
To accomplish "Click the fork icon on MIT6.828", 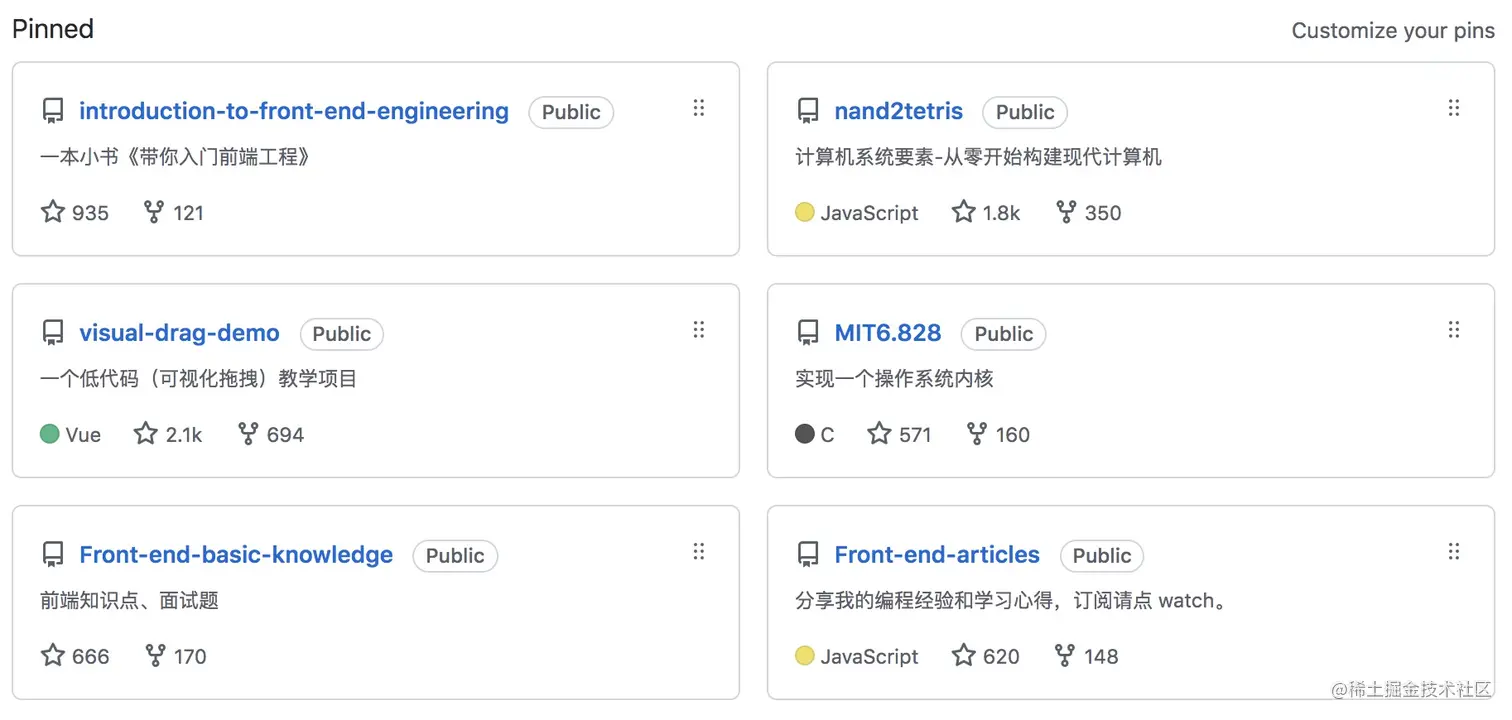I will [x=977, y=434].
